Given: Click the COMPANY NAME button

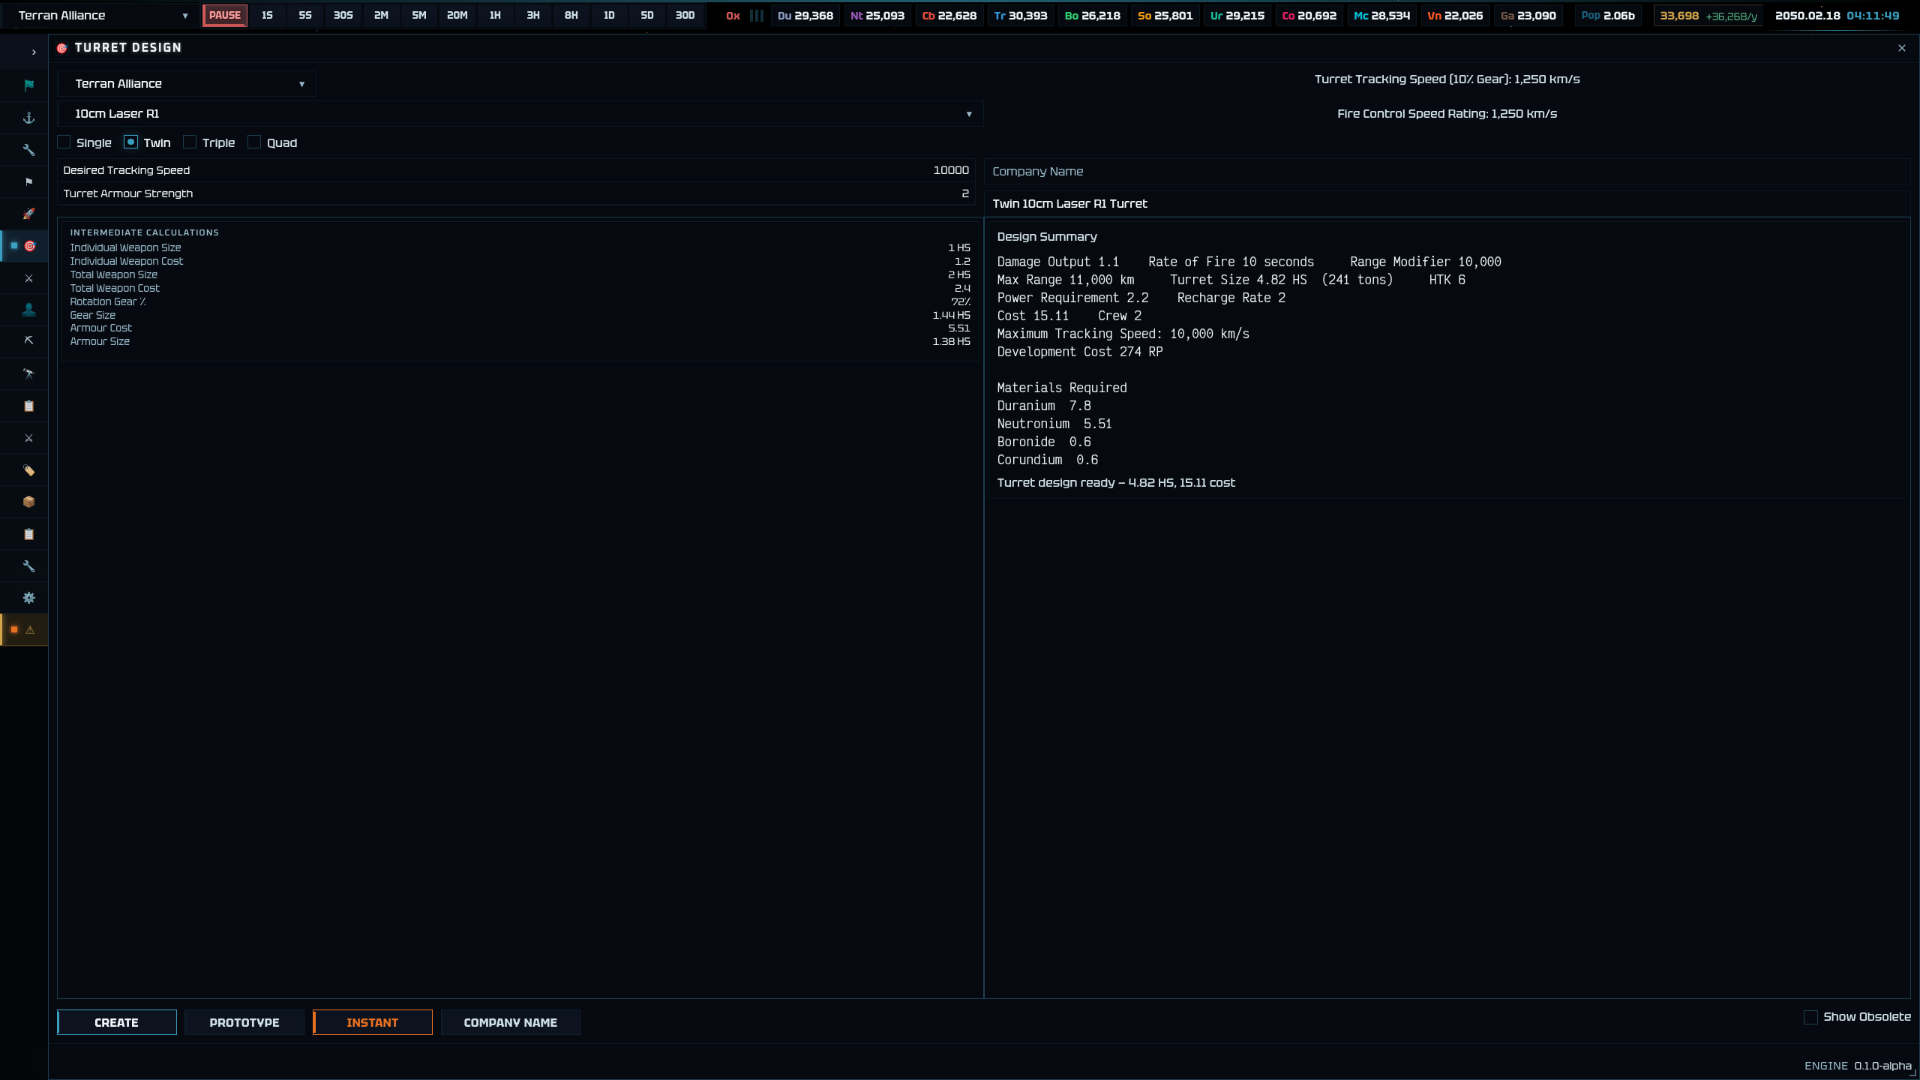Looking at the screenshot, I should pyautogui.click(x=511, y=1023).
